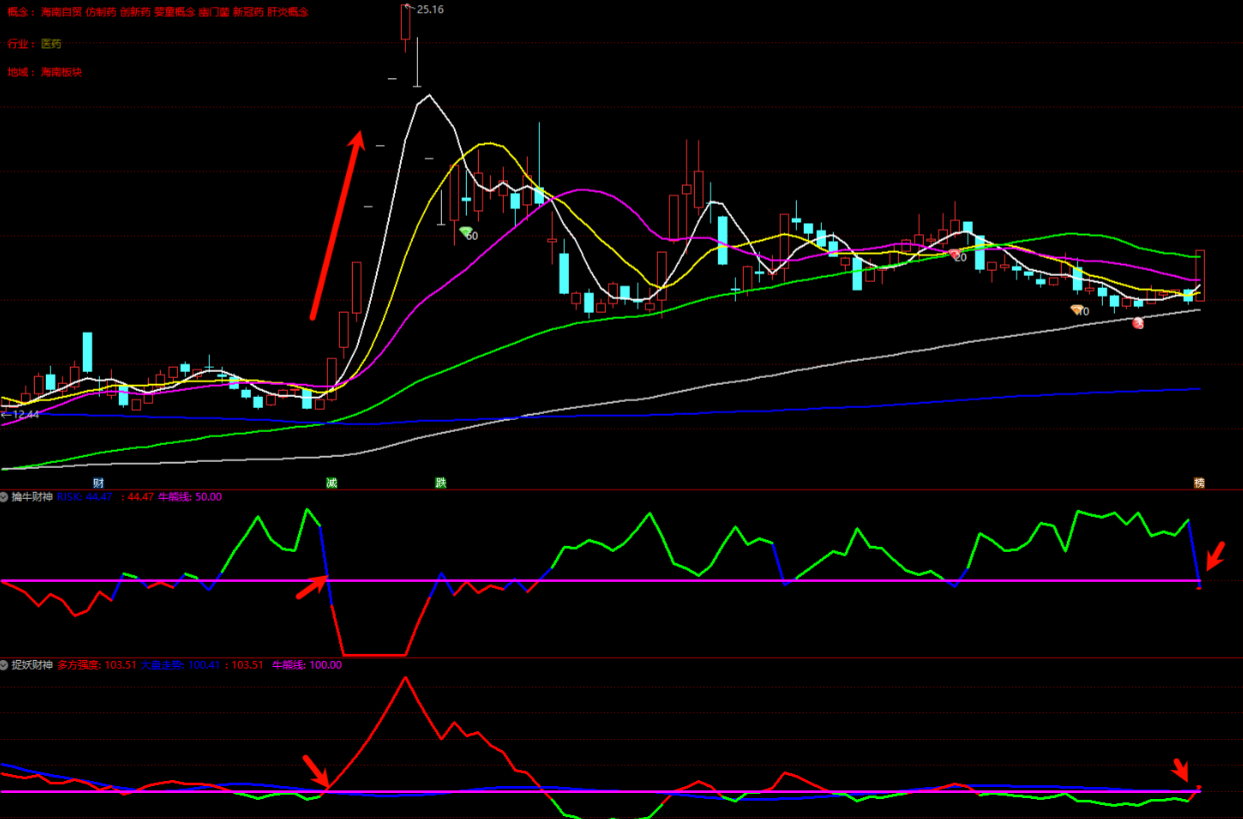Open the 婴童概念 concept link
The width and height of the screenshot is (1243, 819).
[x=174, y=12]
